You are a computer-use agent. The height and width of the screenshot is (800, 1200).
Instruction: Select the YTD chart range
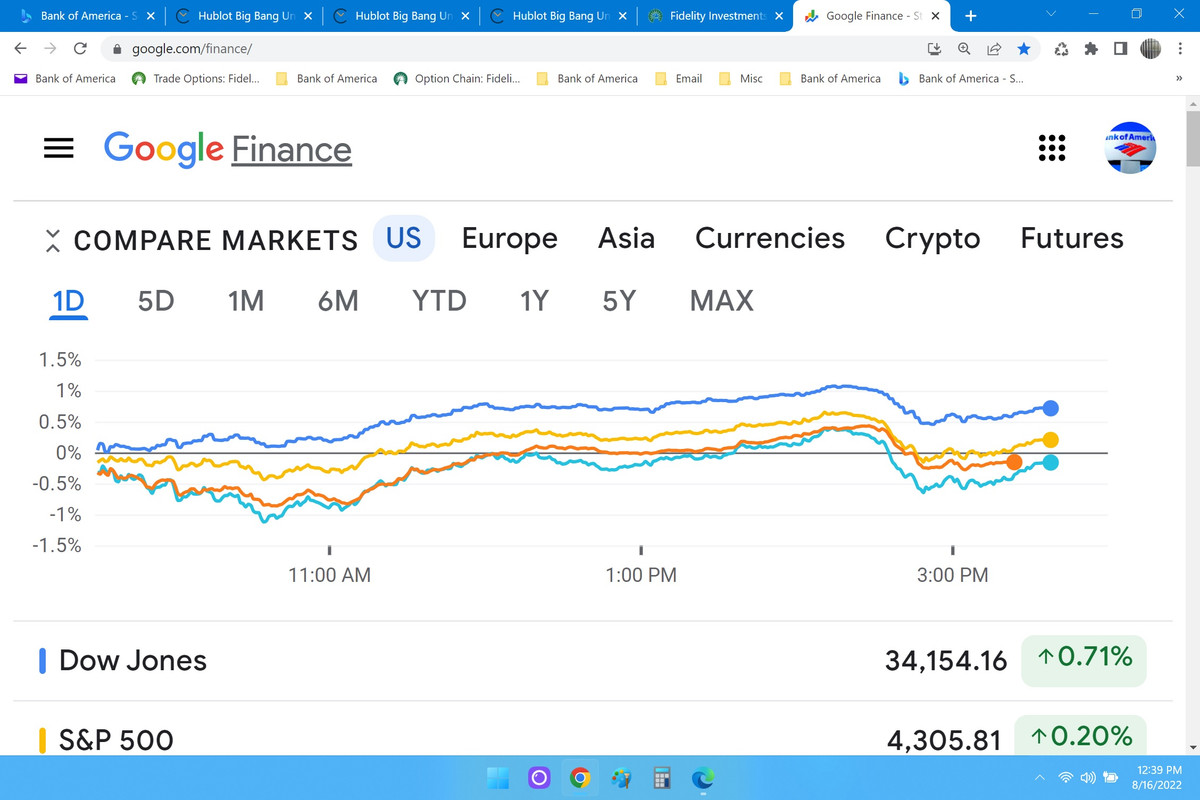point(439,300)
